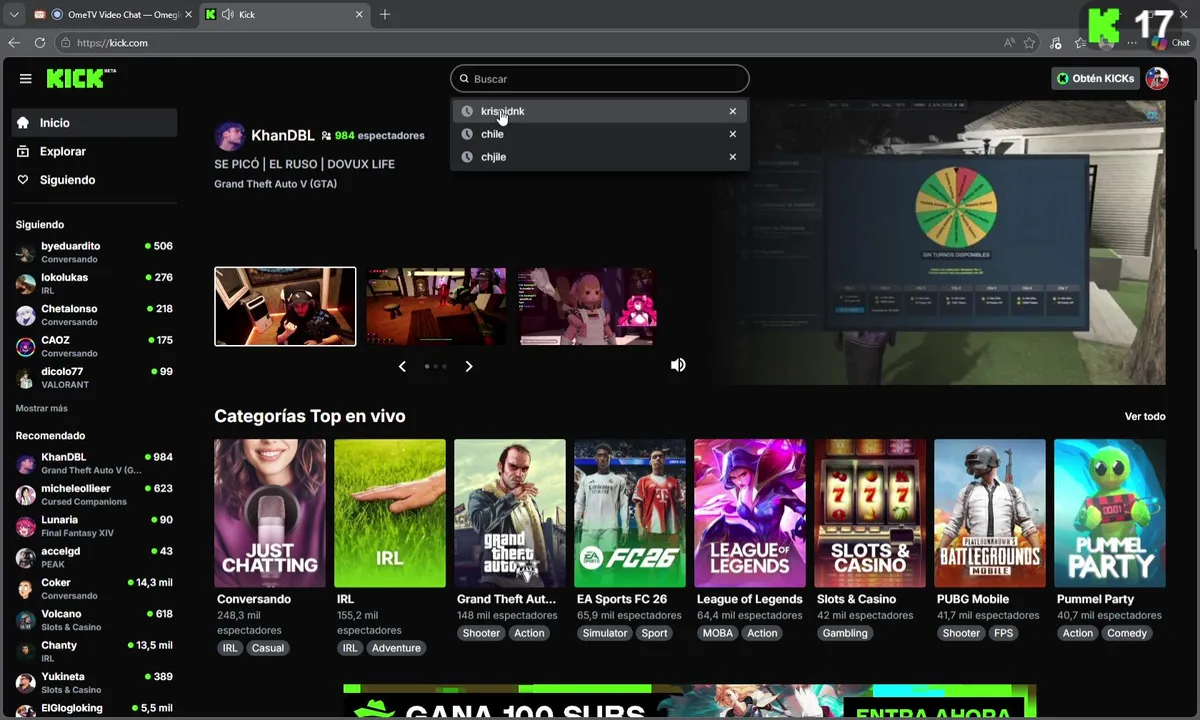Screen dimensions: 1200x720
Task: Open byeduardito in following list
Action: pyautogui.click(x=94, y=252)
